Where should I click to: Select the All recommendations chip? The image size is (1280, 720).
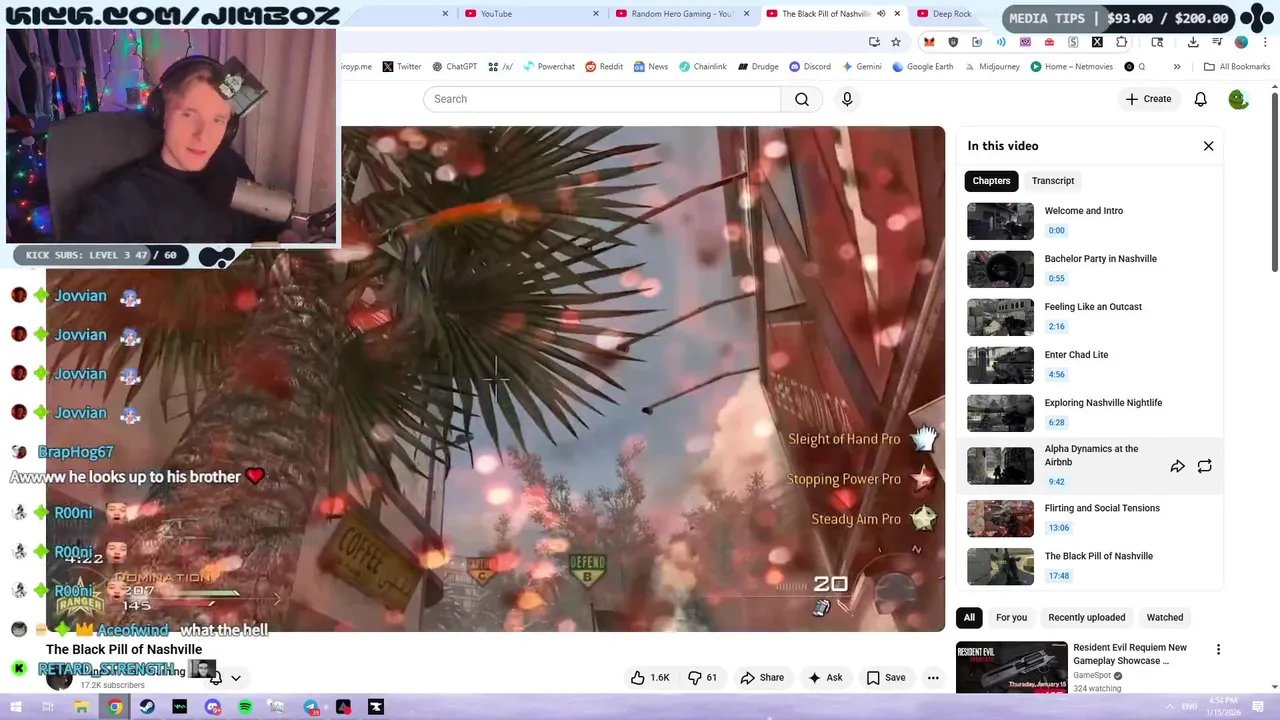969,617
